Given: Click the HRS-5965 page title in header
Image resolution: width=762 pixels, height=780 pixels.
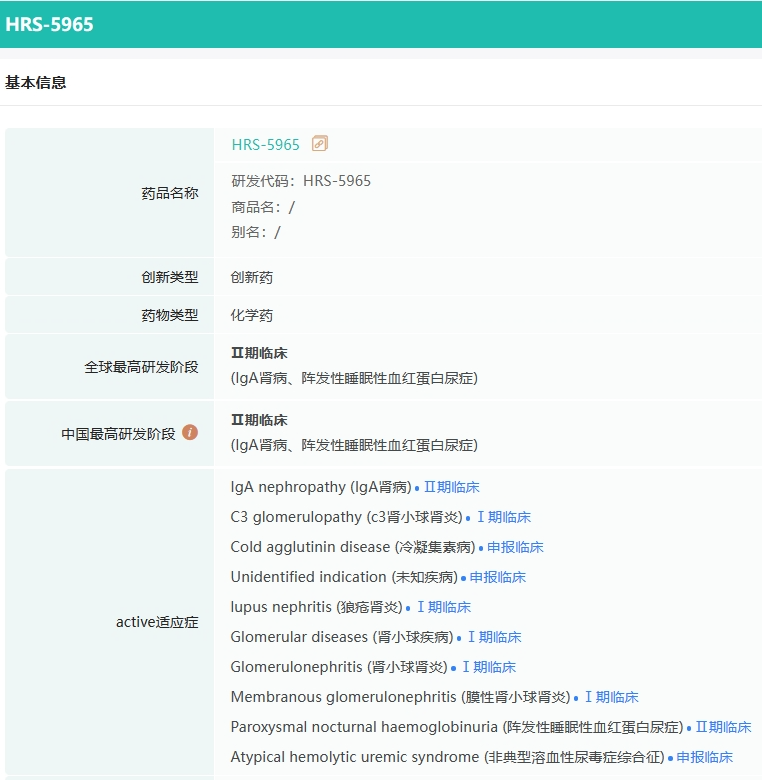Looking at the screenshot, I should click(49, 24).
